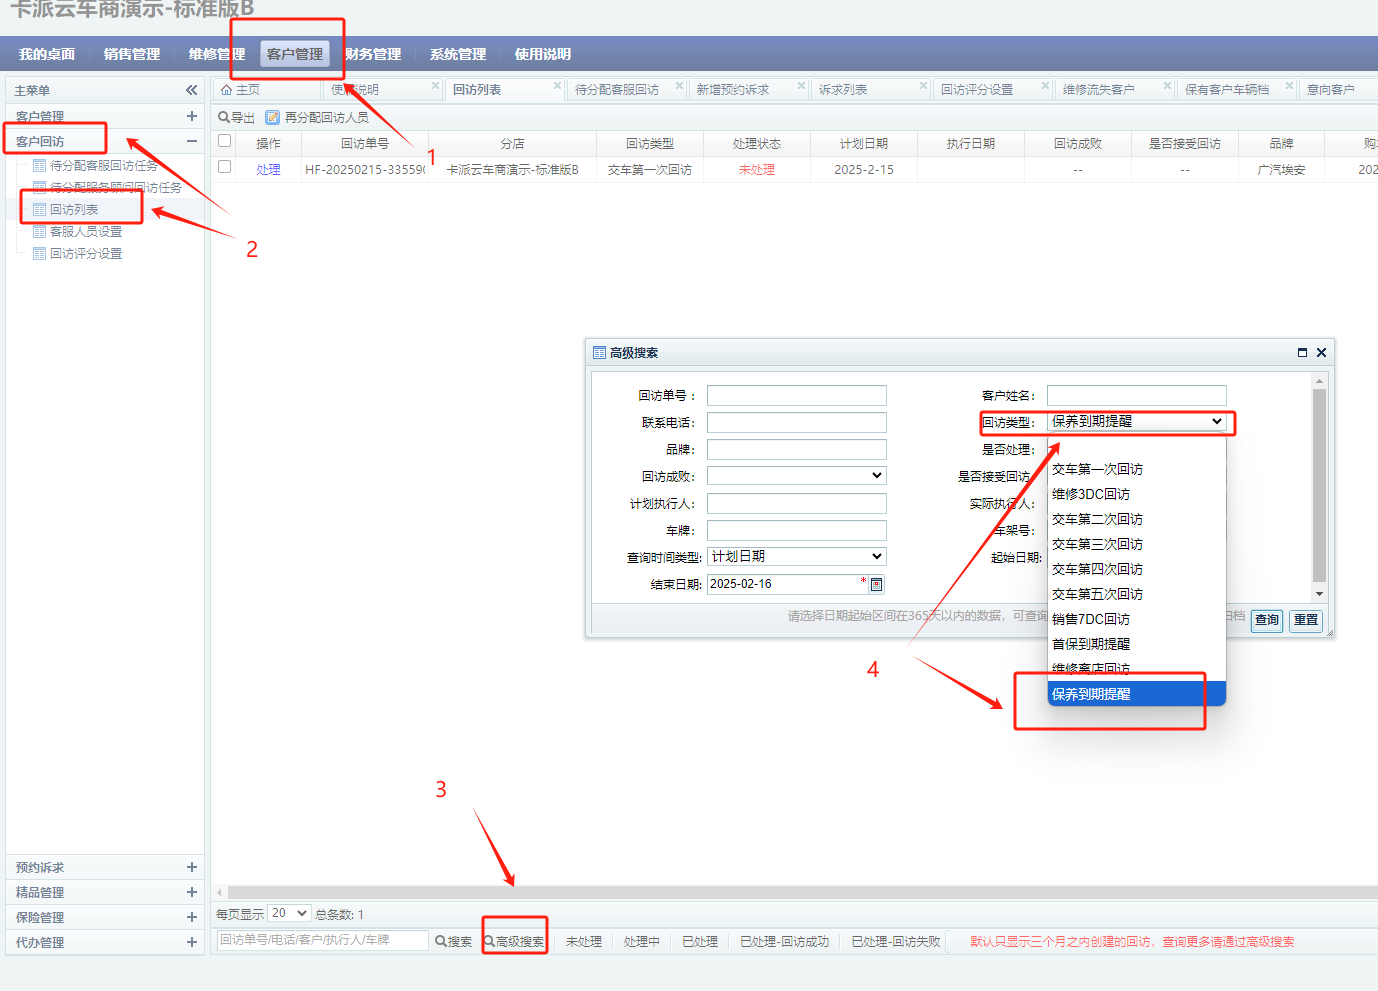Viewport: 1378px width, 991px height.
Task: Close the 高级搜索 dialog
Action: click(x=1321, y=353)
